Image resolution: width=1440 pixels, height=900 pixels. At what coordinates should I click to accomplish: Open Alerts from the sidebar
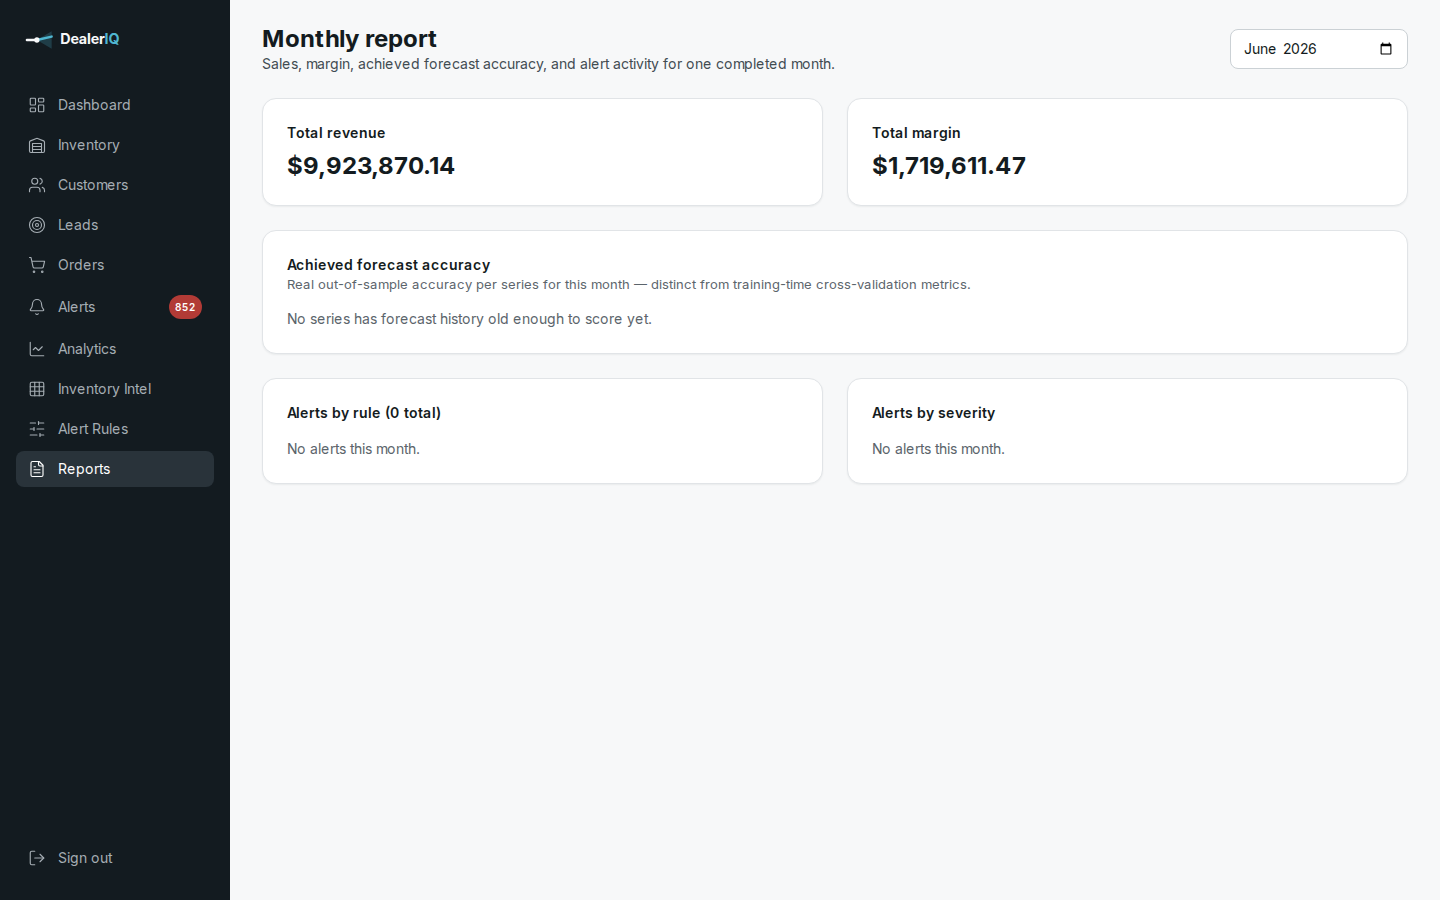[x=115, y=307]
